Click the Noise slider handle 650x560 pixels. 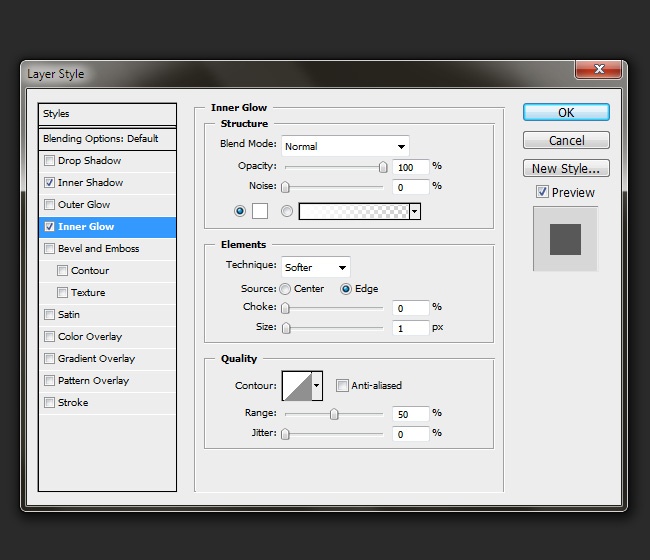[x=285, y=187]
